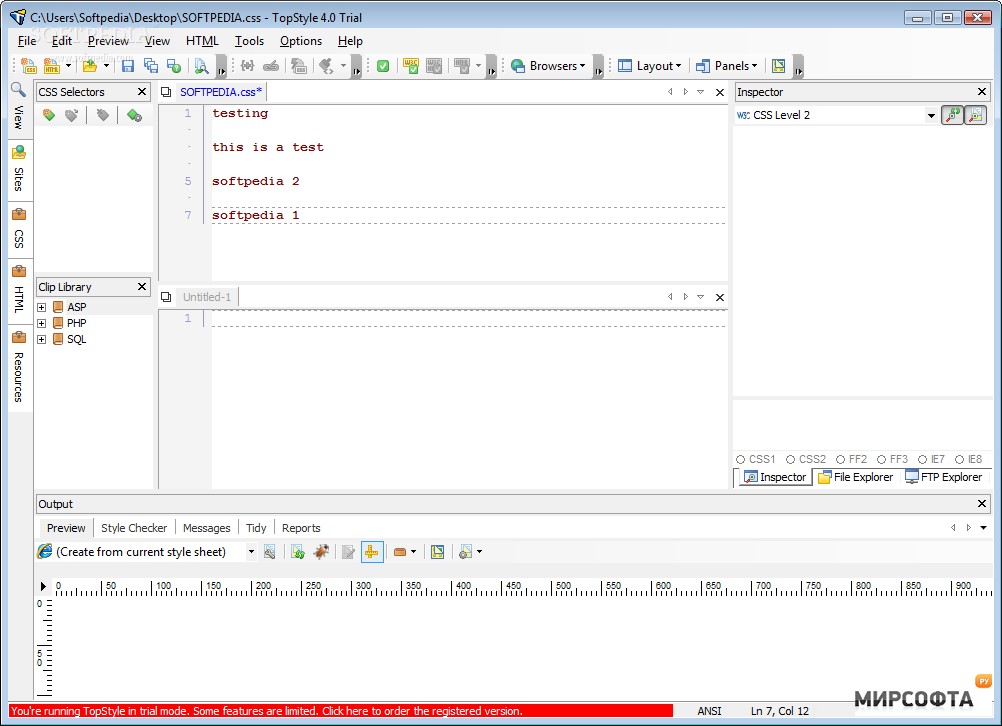
Task: Click the trial mode order link
Action: click(x=341, y=711)
